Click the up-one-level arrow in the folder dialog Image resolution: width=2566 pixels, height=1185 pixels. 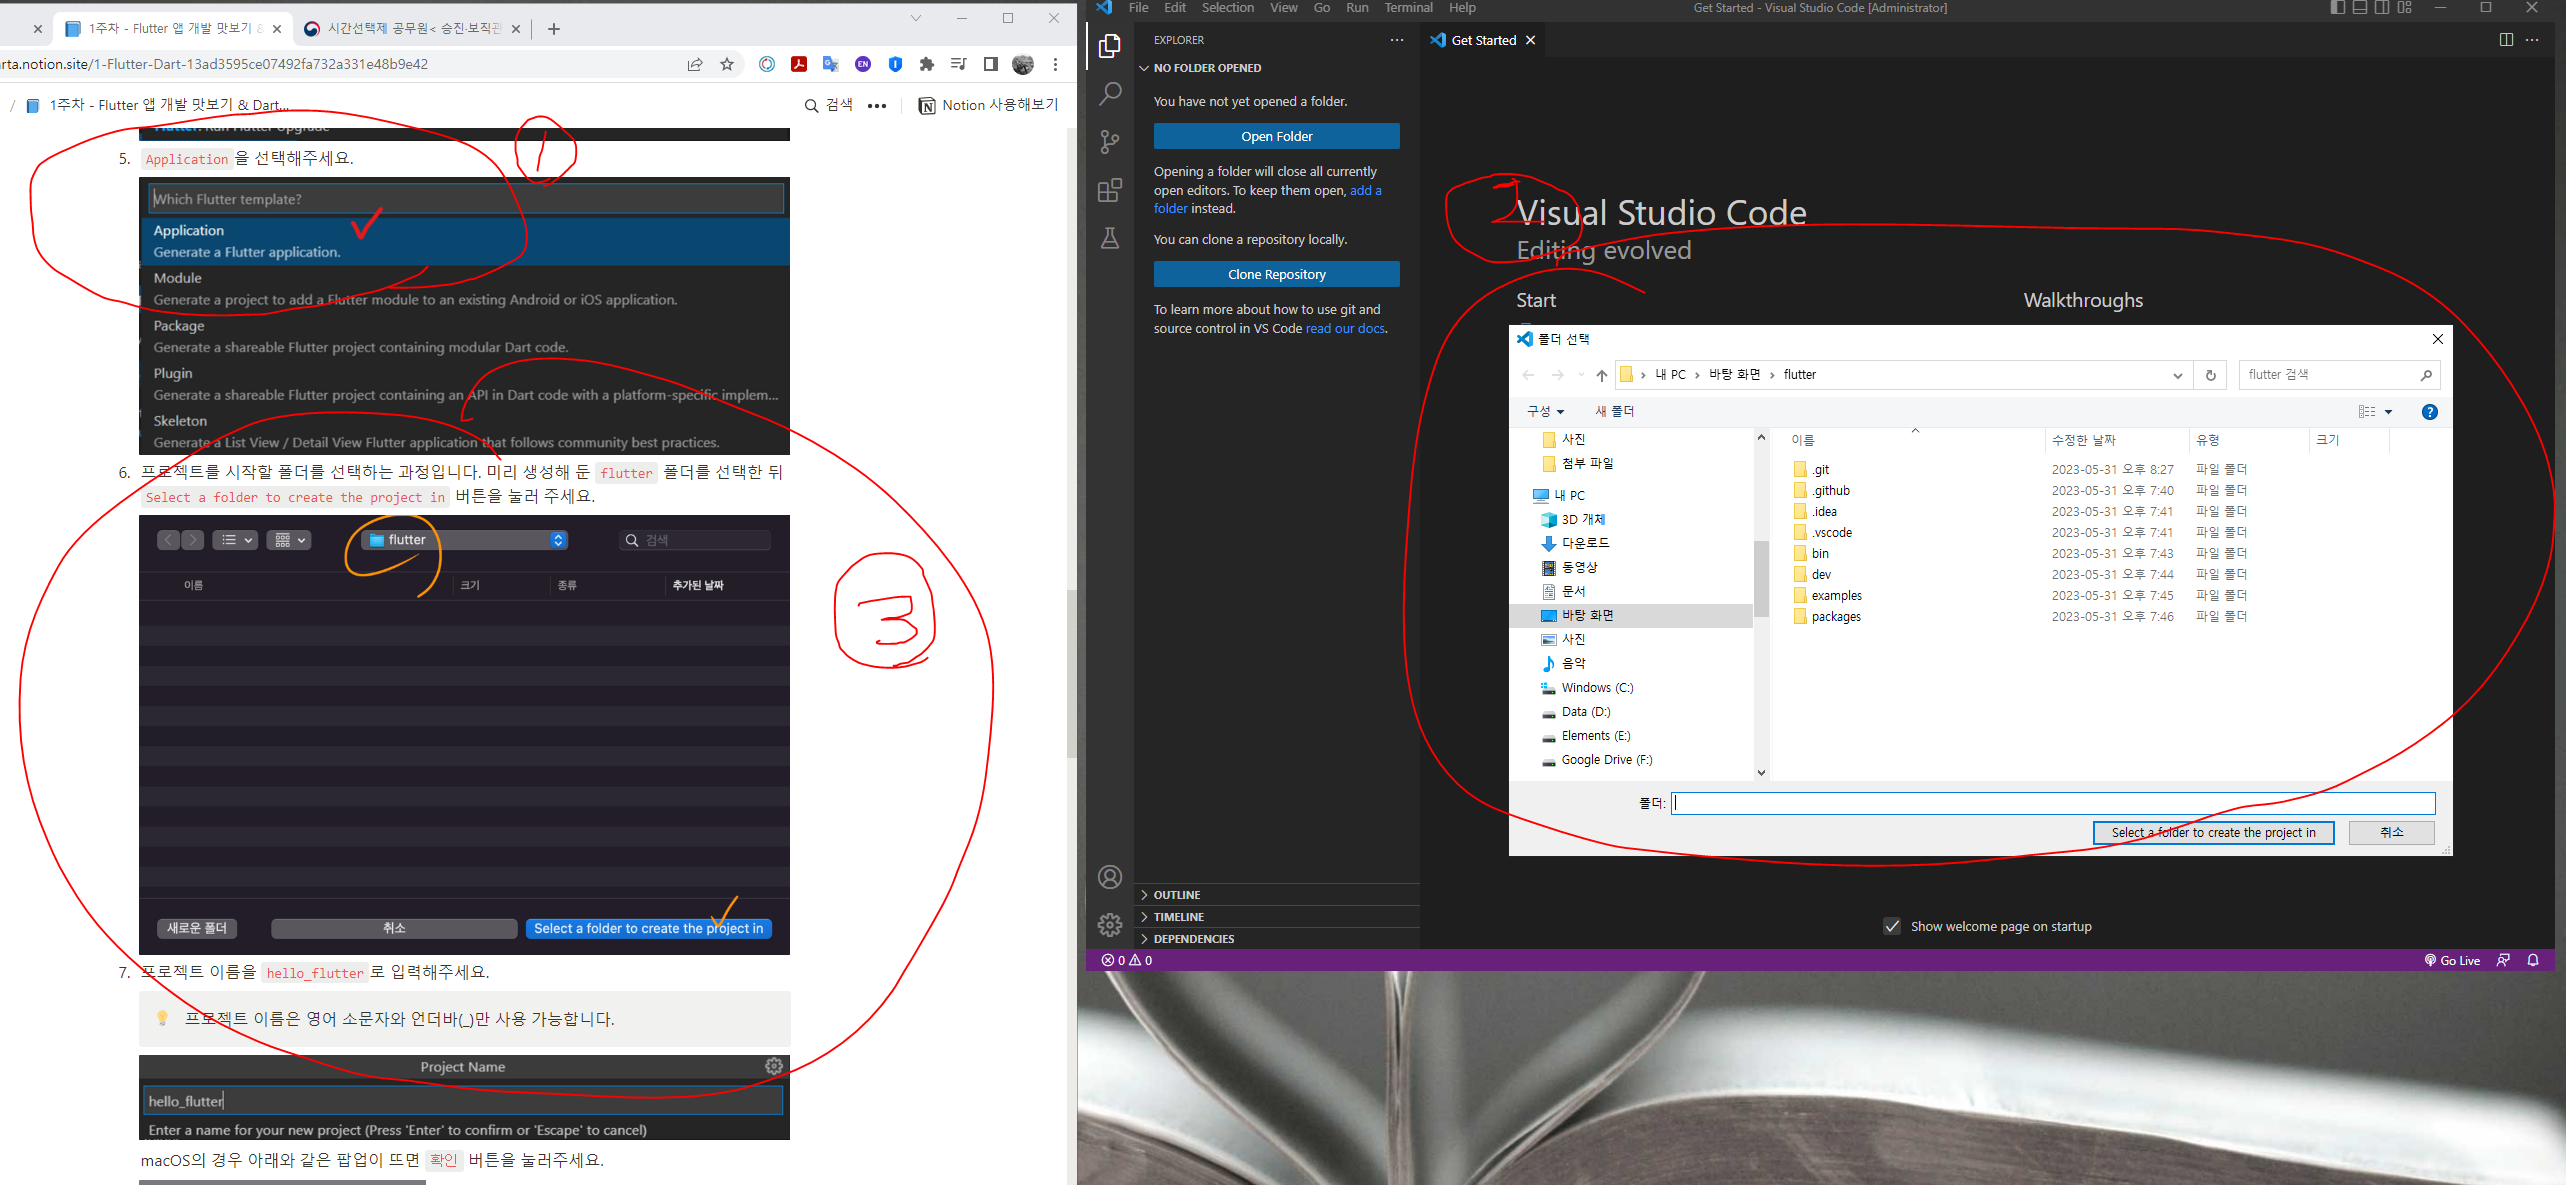pos(1602,375)
